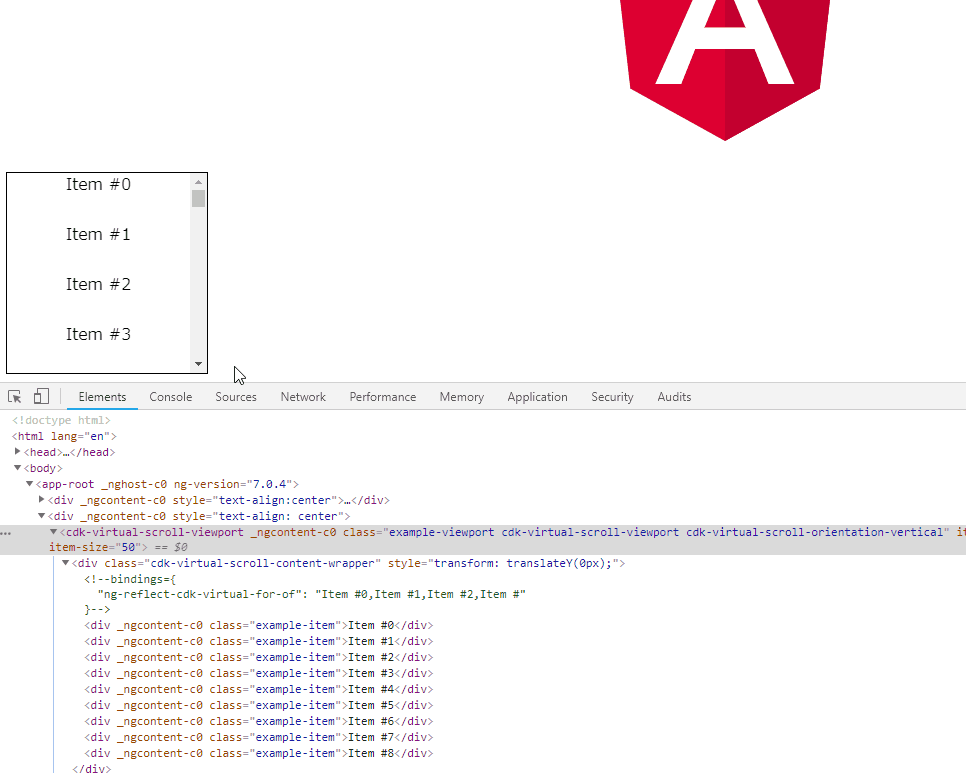The height and width of the screenshot is (773, 966).
Task: Click Item #1 in the viewport list
Action: [x=99, y=234]
